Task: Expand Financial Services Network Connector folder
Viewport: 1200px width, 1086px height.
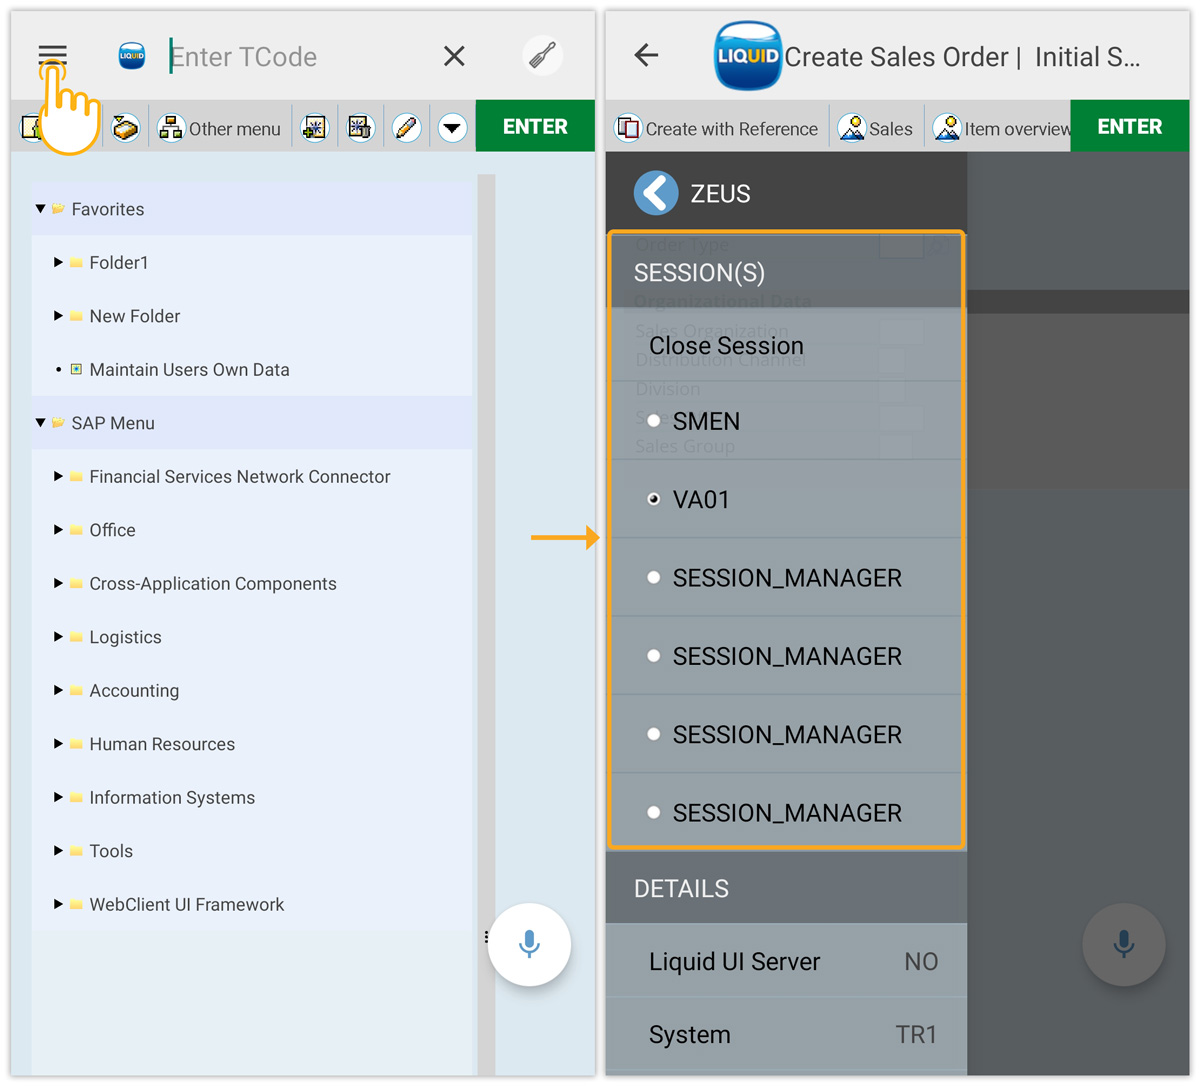Action: (x=58, y=476)
